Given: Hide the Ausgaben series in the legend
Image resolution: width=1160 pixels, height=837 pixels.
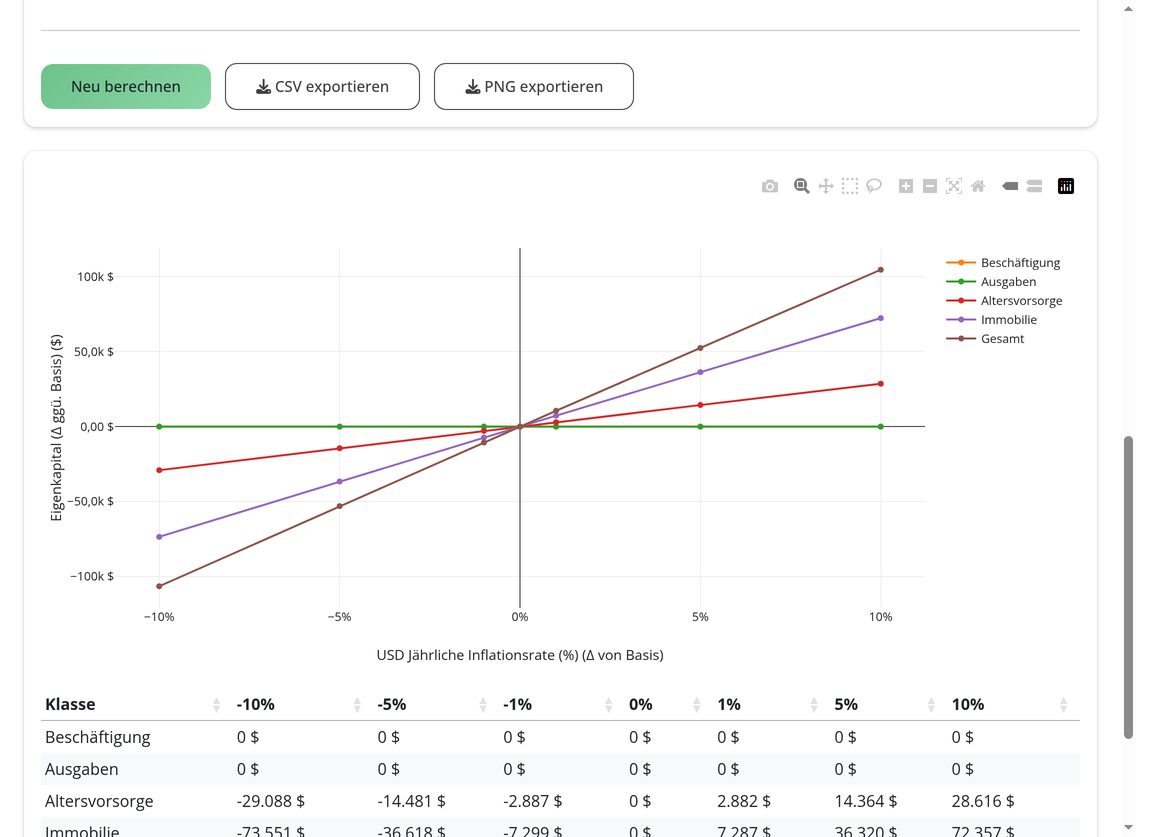Looking at the screenshot, I should pos(991,282).
